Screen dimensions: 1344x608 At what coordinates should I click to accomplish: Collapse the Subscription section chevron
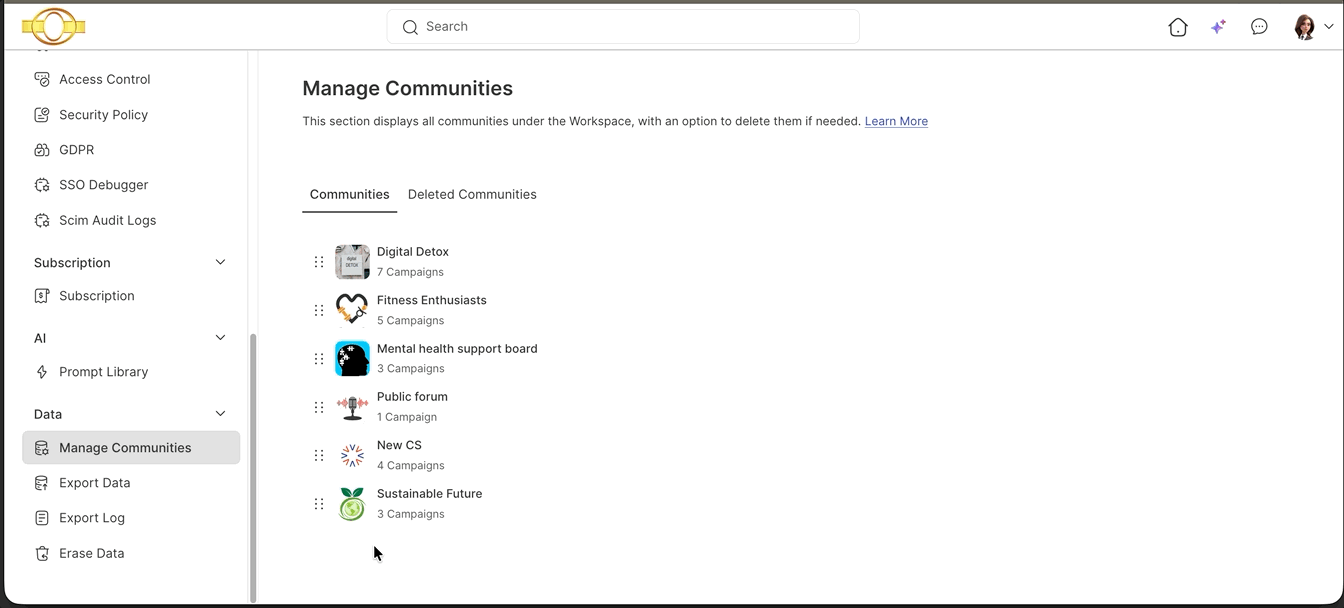pyautogui.click(x=221, y=262)
